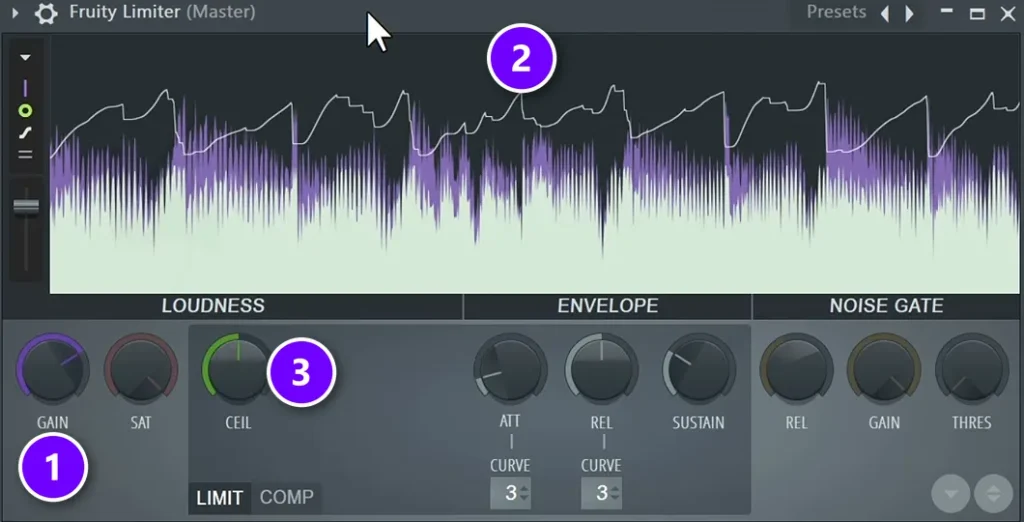Close the Fruity Limiter window
The image size is (1024, 522).
click(1008, 13)
